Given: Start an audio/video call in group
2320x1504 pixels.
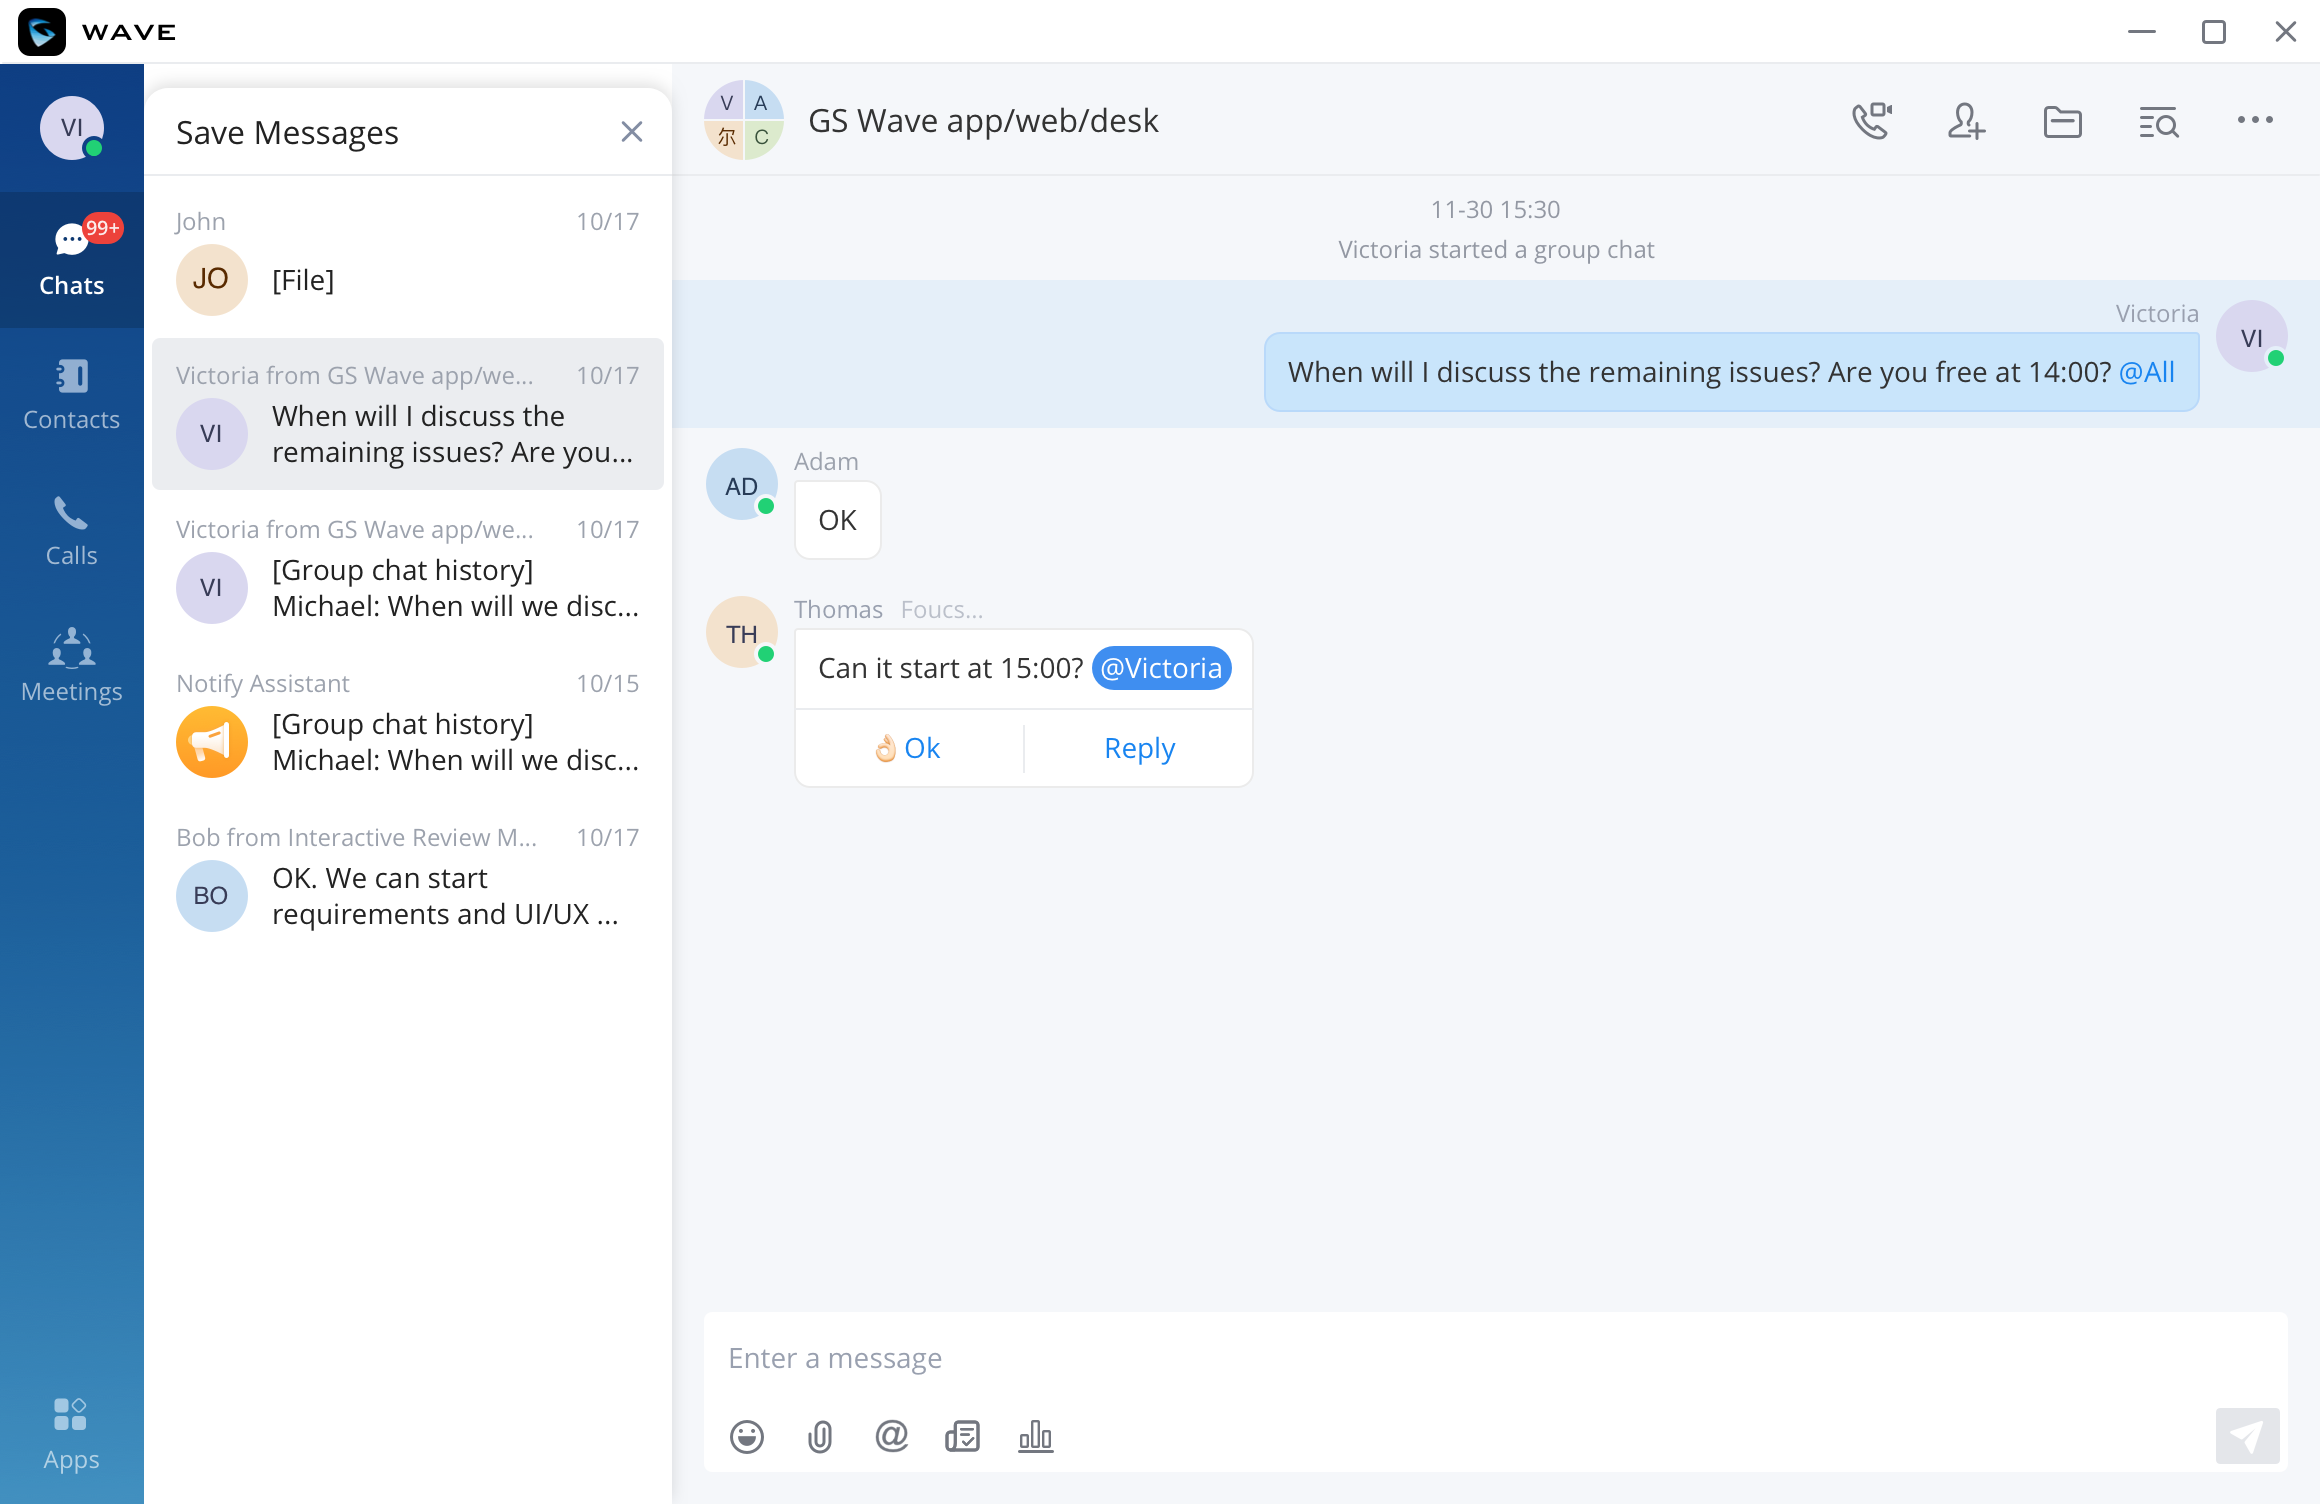Looking at the screenshot, I should pos(1871,121).
